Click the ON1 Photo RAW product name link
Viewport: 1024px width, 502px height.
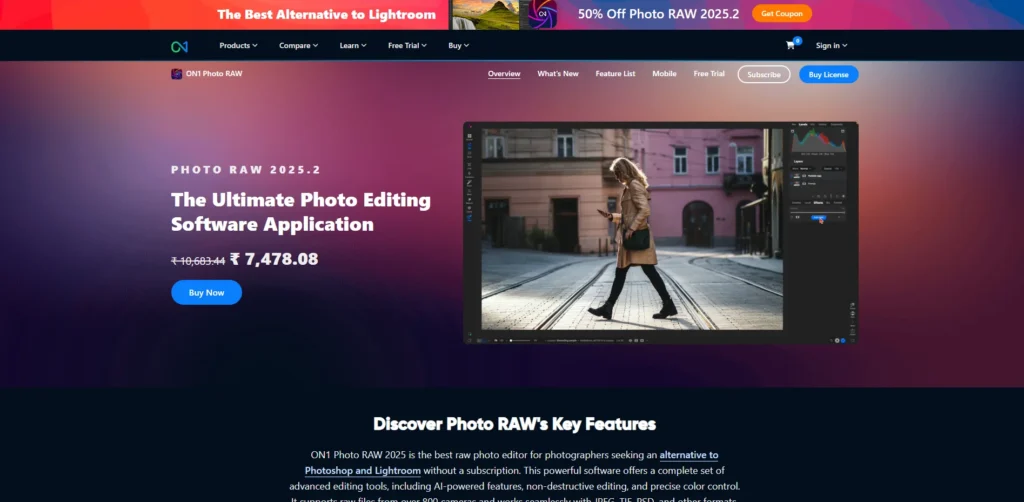[x=214, y=74]
